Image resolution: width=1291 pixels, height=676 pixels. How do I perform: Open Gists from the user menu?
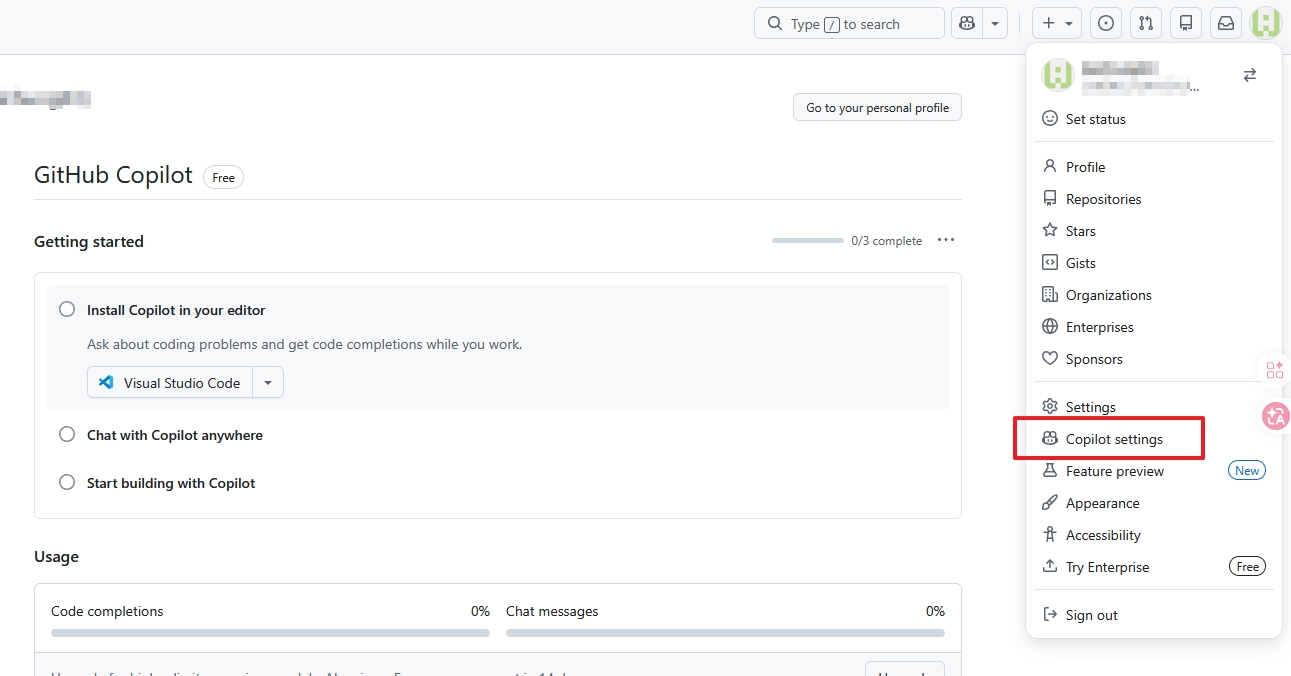tap(1154, 263)
